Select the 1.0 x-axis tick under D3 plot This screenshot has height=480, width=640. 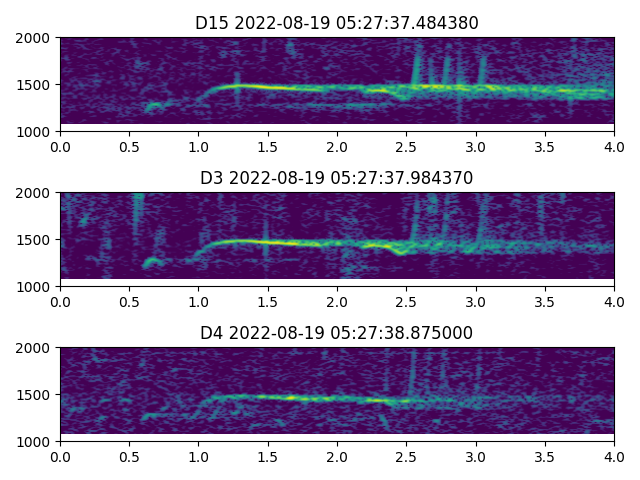(x=199, y=301)
